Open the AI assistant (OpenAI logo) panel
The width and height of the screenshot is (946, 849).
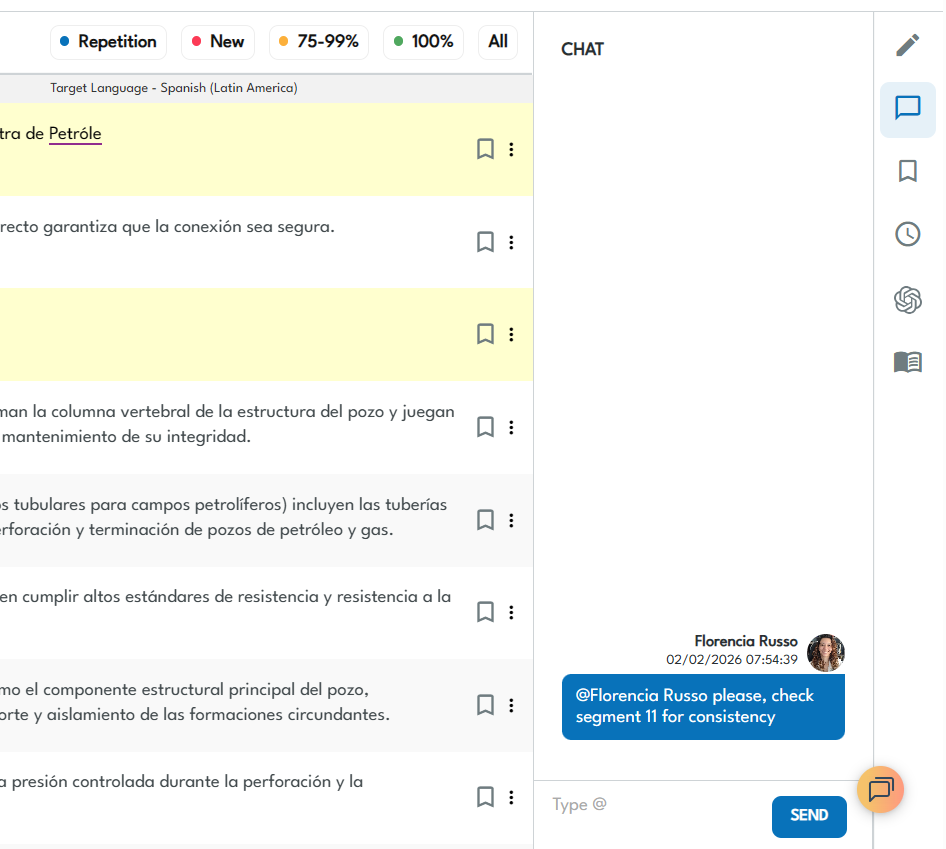(907, 299)
